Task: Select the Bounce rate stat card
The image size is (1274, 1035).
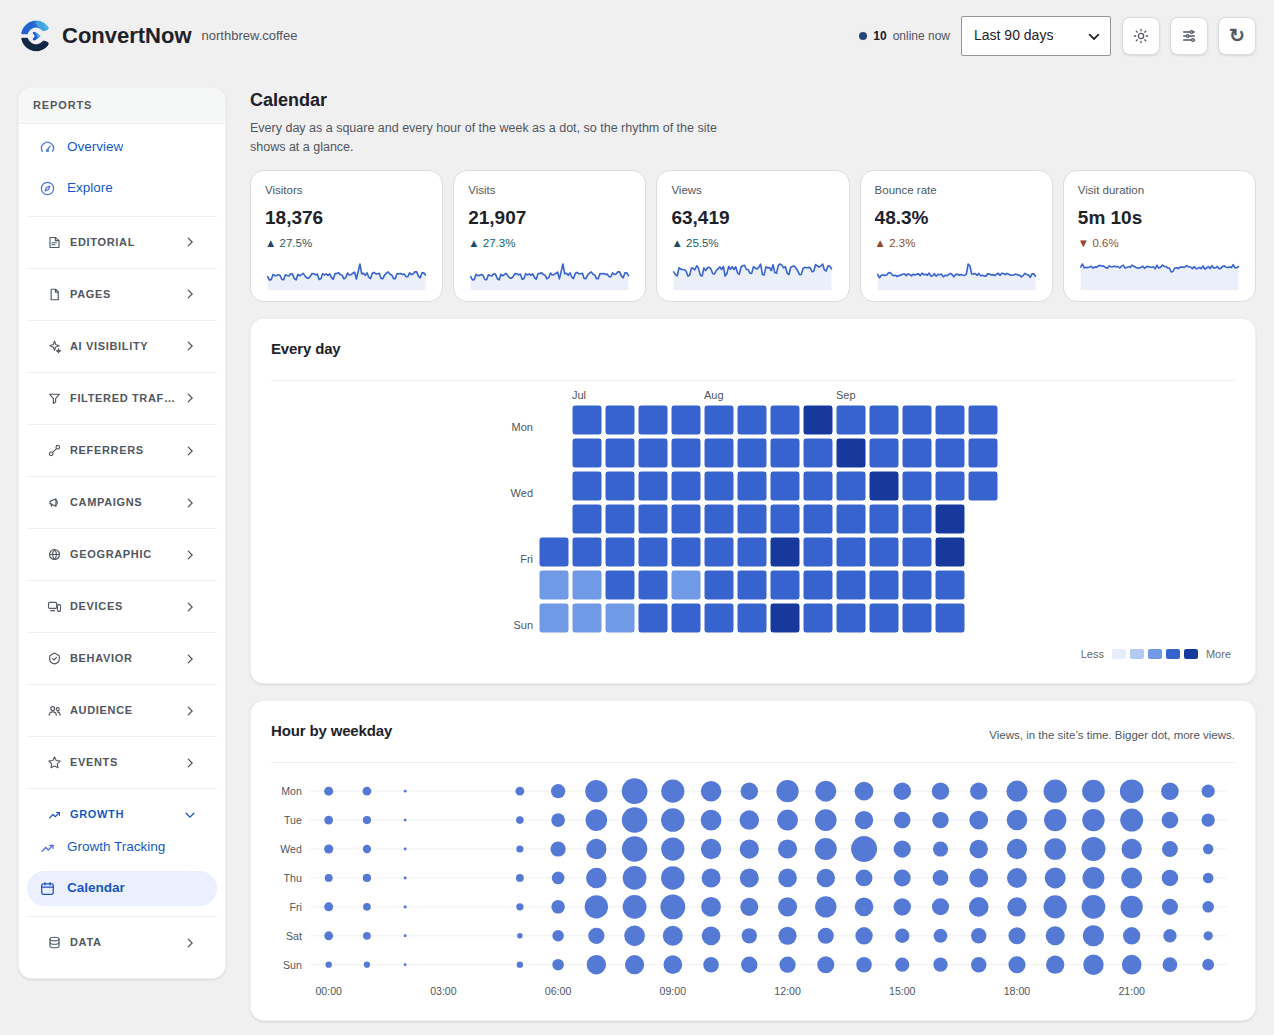Action: [x=956, y=236]
